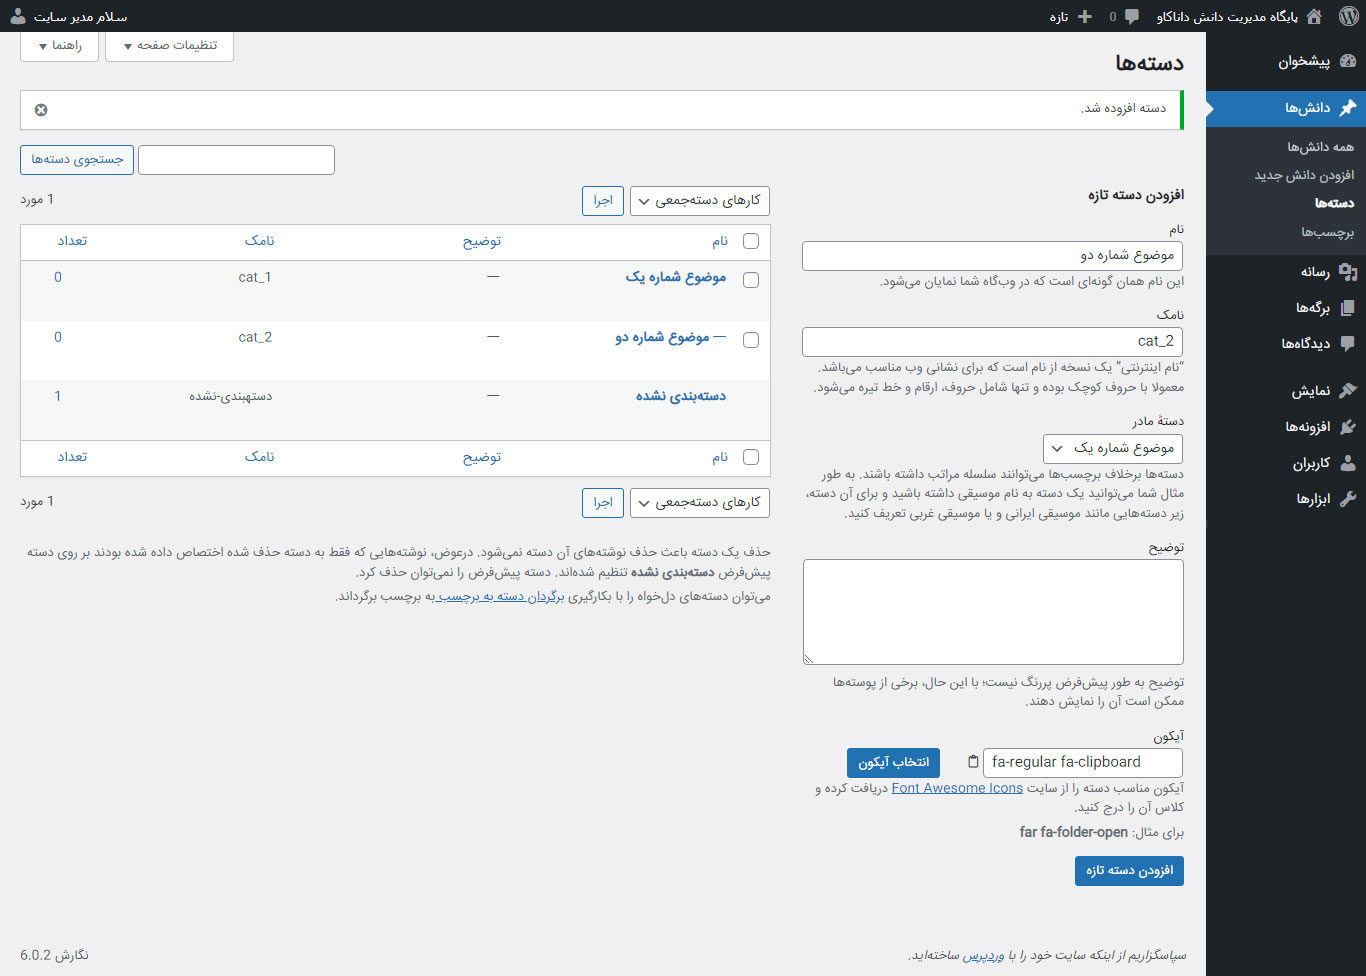Open دستهٔ مادر parent category dropdown
The image size is (1366, 976).
tap(1113, 448)
